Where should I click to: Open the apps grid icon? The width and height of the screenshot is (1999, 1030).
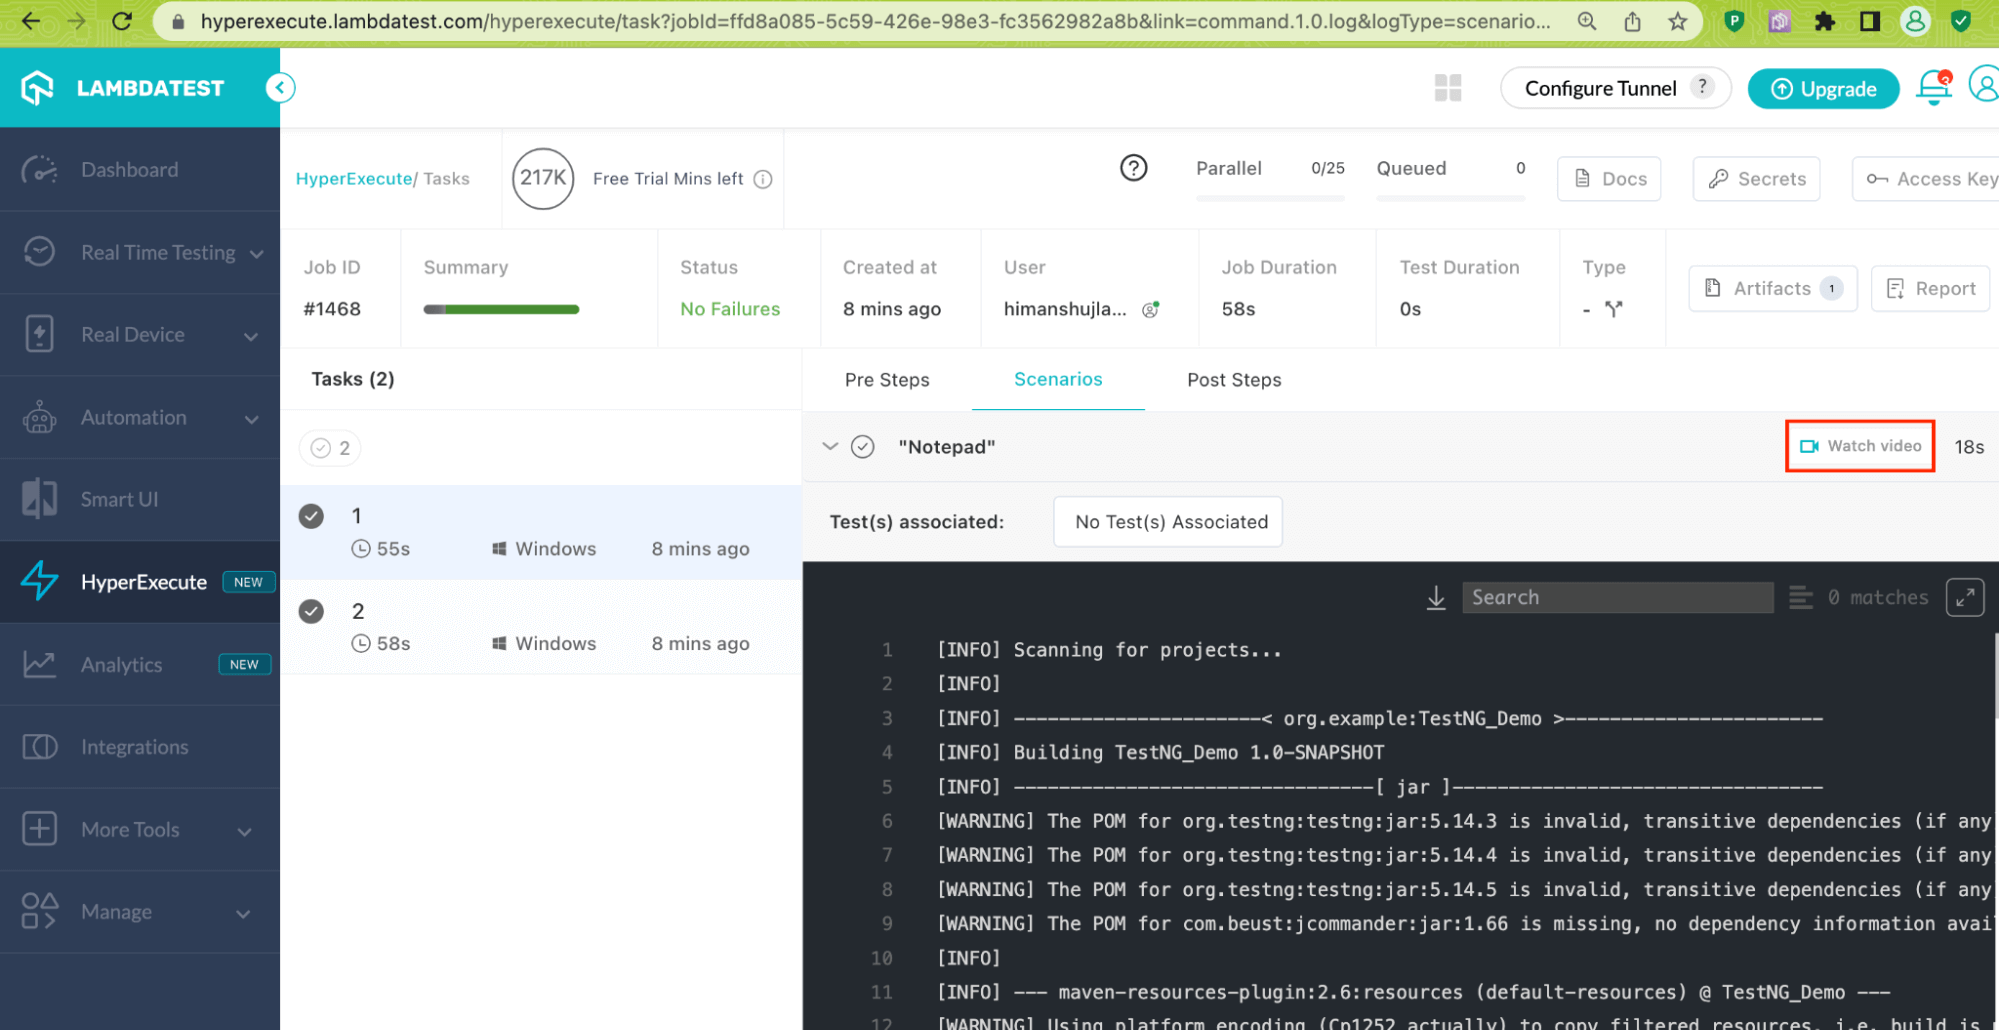coord(1447,88)
